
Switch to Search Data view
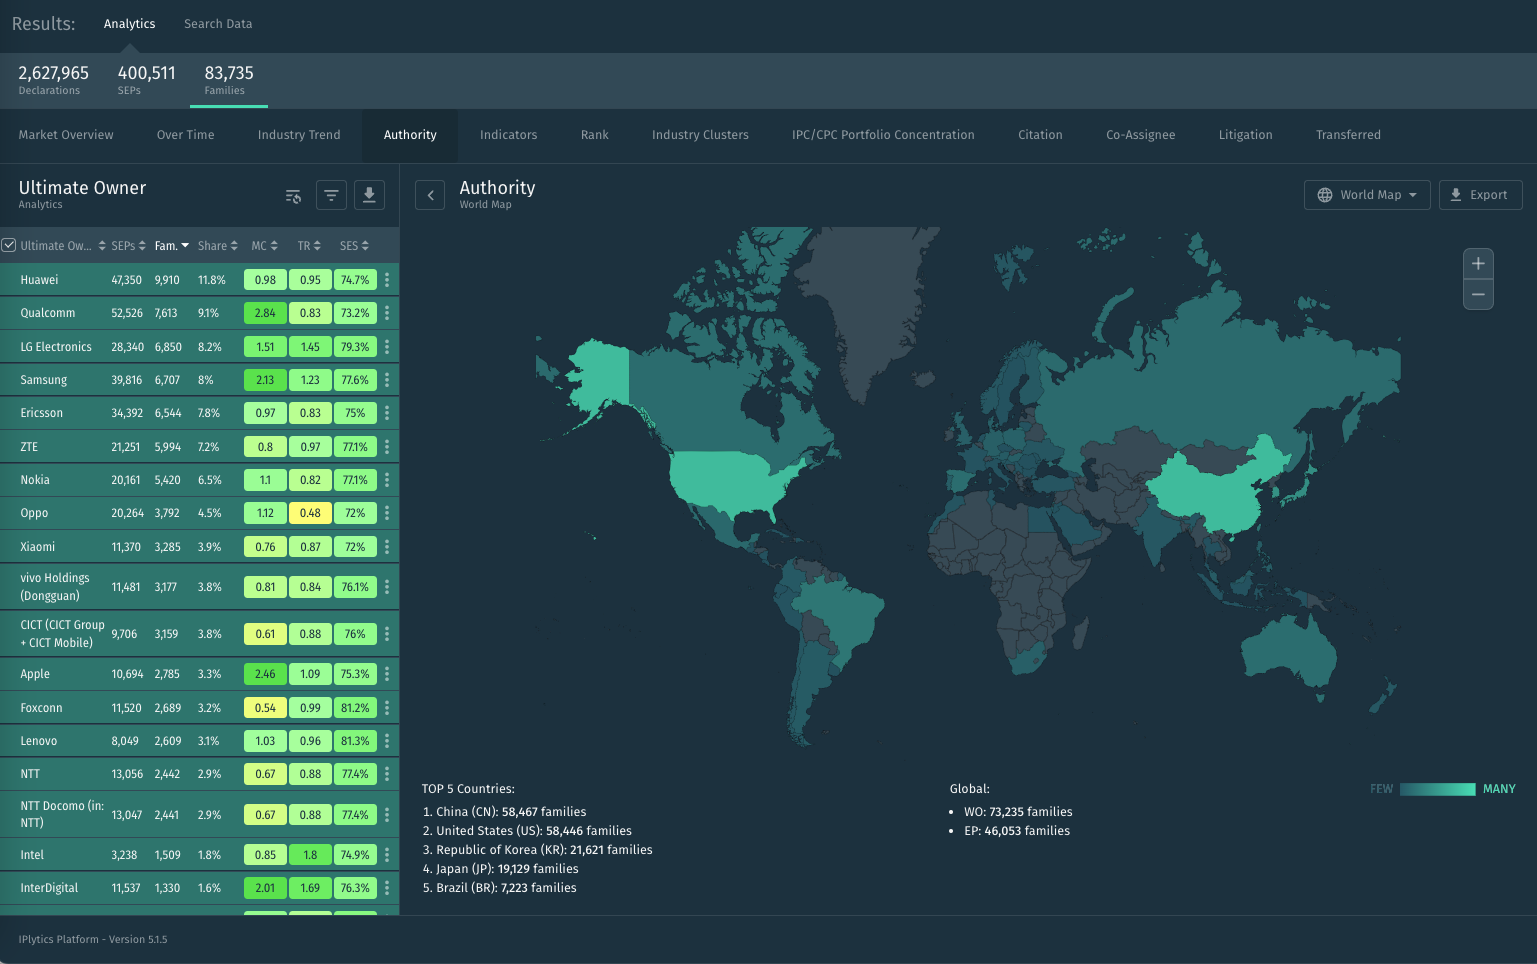[218, 24]
